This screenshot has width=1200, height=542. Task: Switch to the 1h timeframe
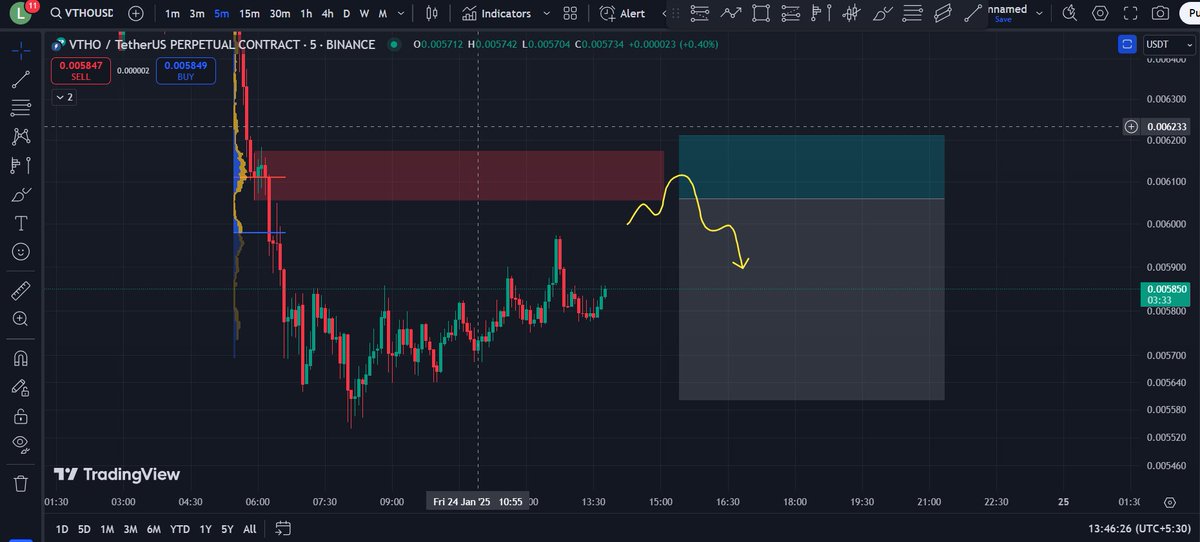[x=306, y=14]
